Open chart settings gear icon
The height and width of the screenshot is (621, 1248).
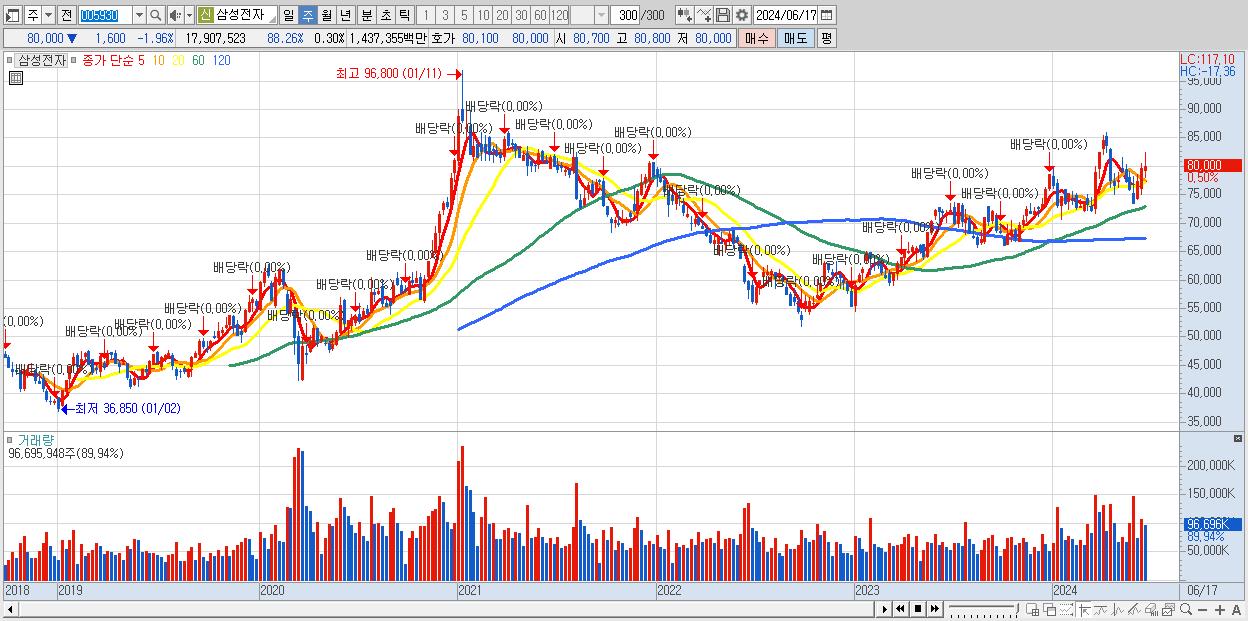pyautogui.click(x=741, y=15)
